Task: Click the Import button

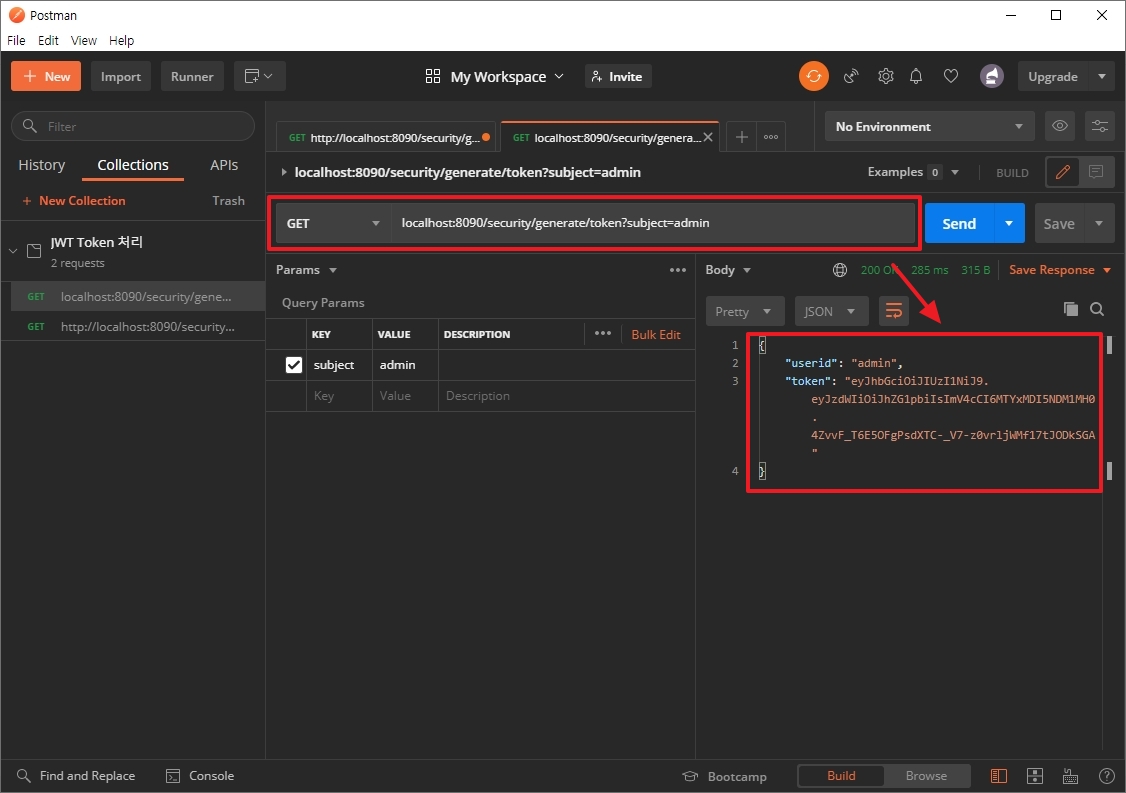Action: (x=121, y=76)
